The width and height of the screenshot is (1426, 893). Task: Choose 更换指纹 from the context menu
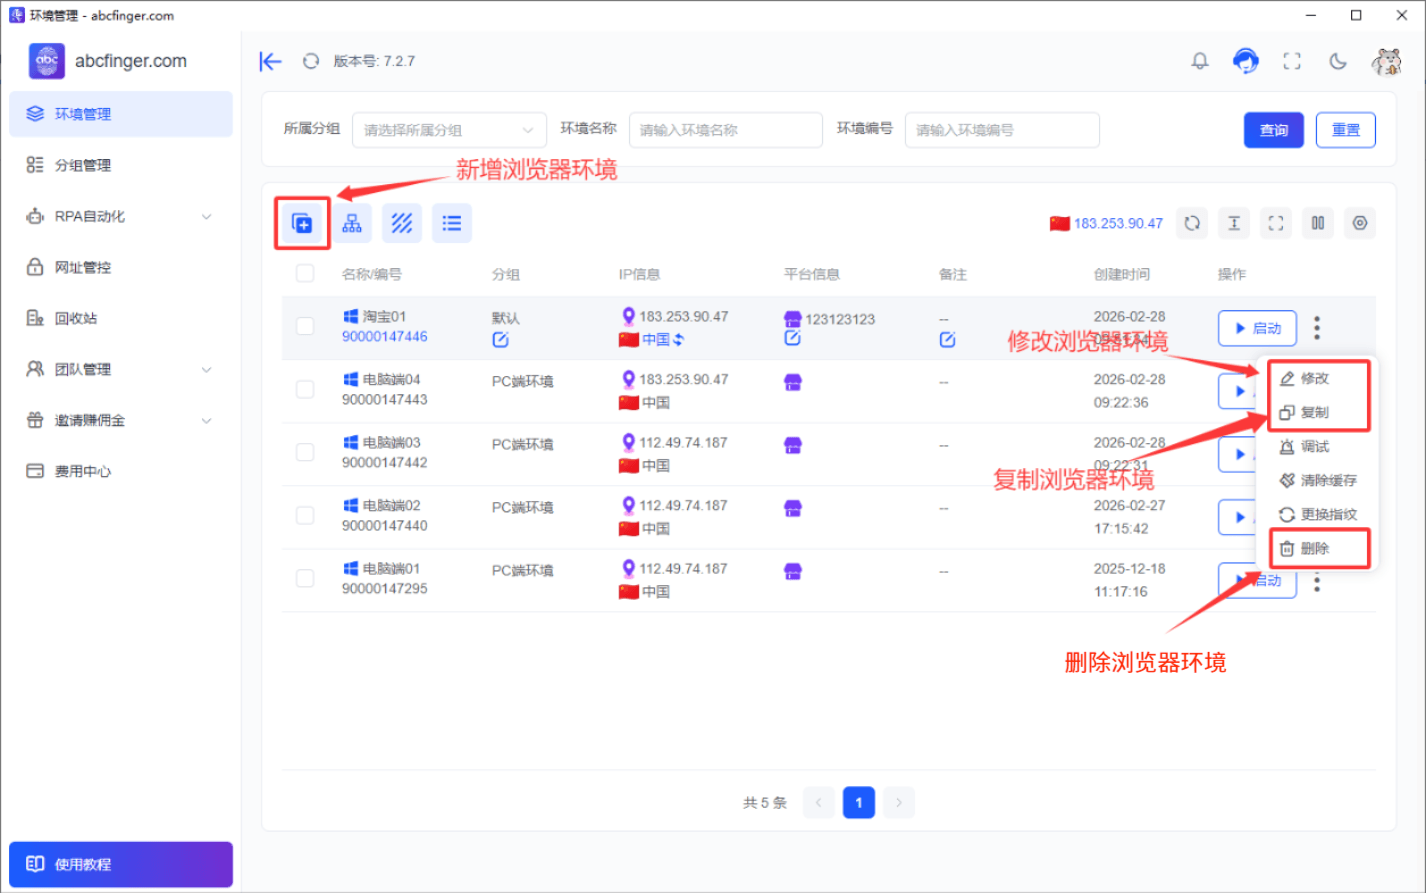(x=1317, y=514)
